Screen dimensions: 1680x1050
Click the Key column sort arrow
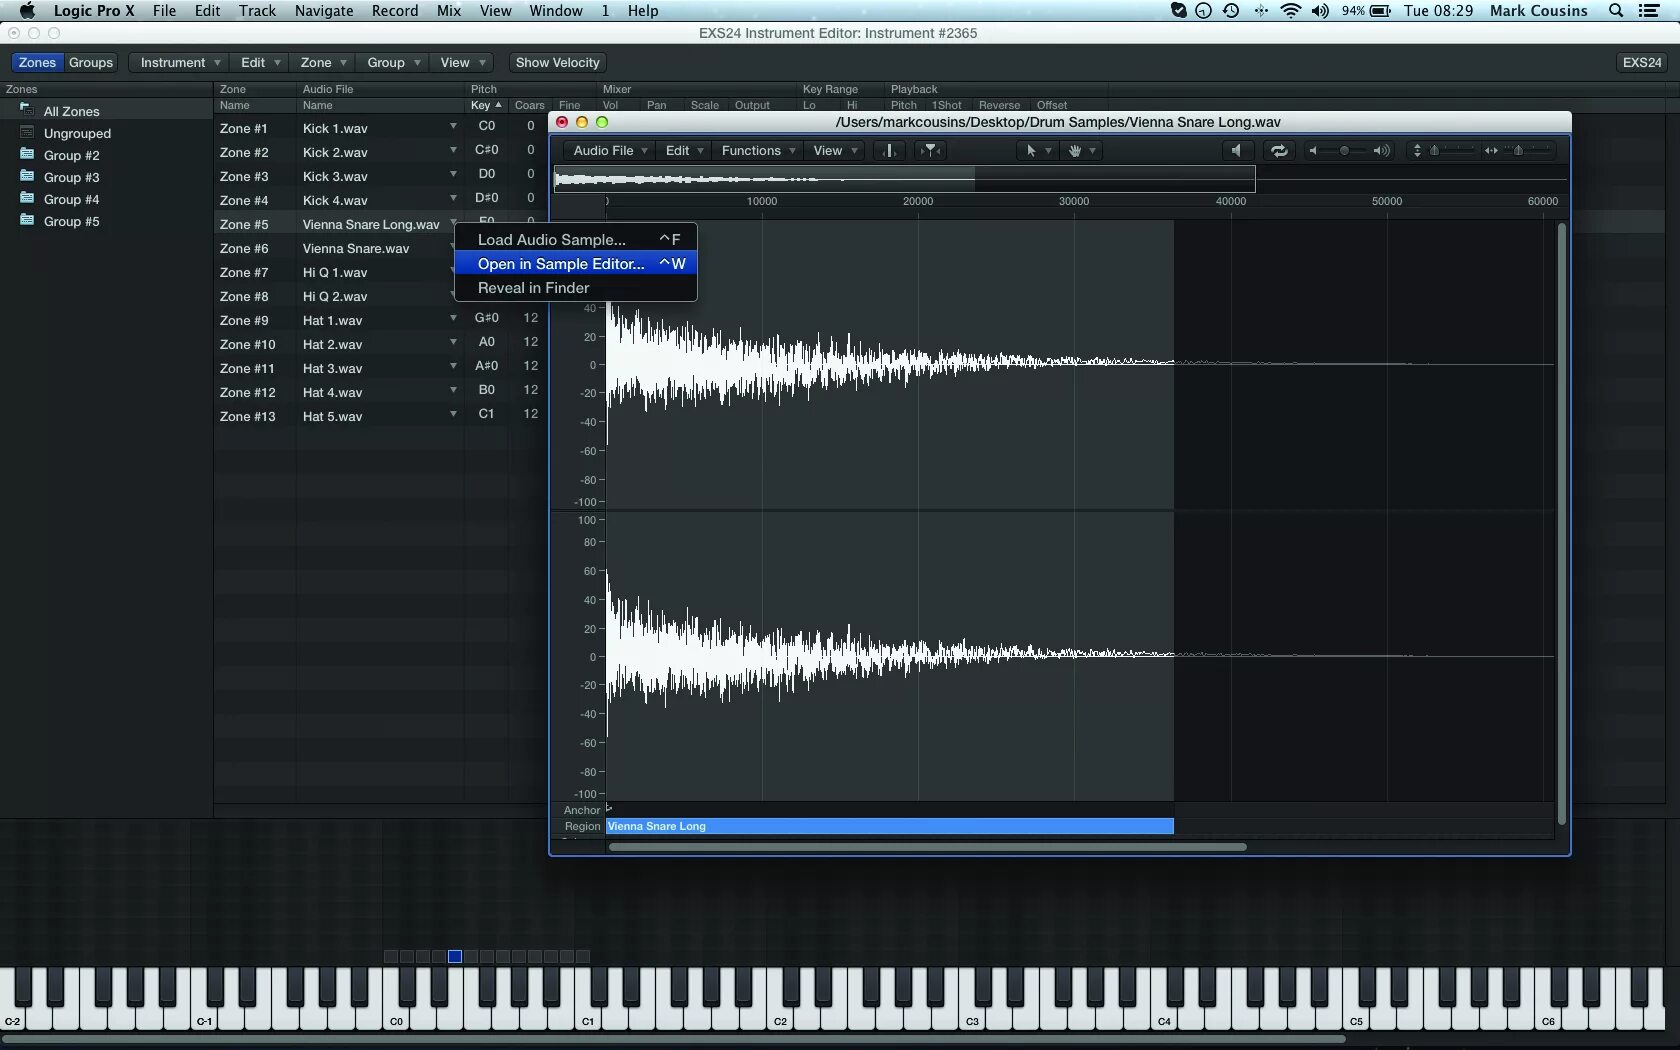click(x=498, y=105)
